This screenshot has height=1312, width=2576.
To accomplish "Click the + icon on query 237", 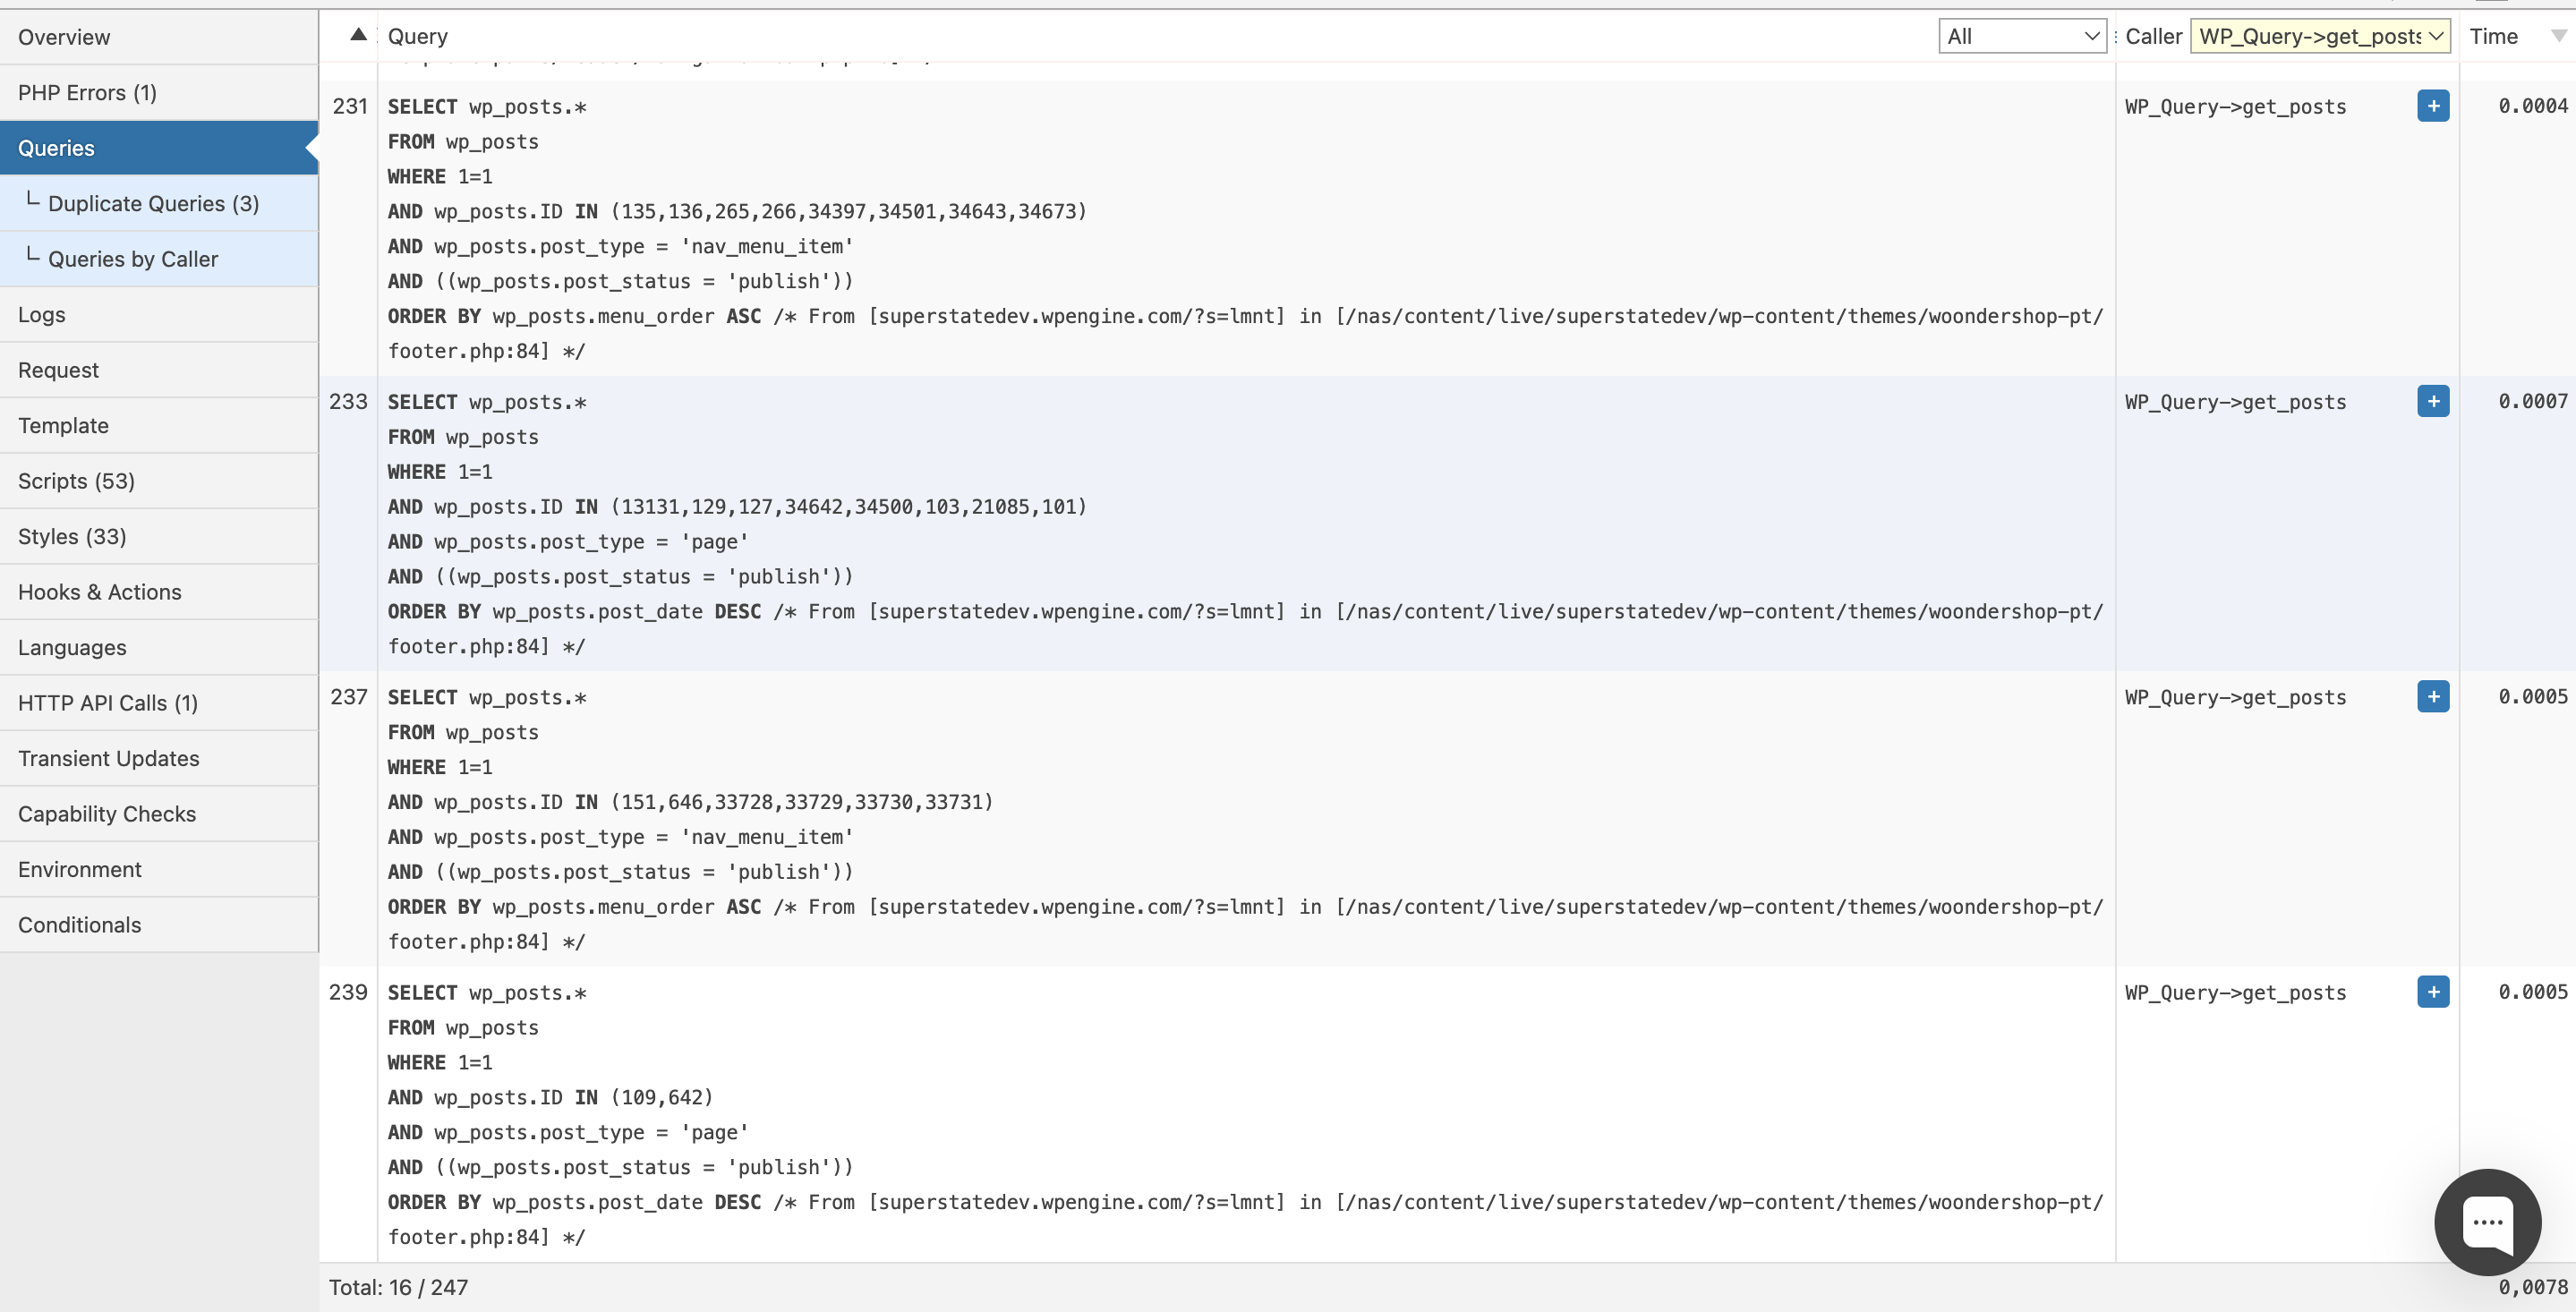I will pos(2434,696).
